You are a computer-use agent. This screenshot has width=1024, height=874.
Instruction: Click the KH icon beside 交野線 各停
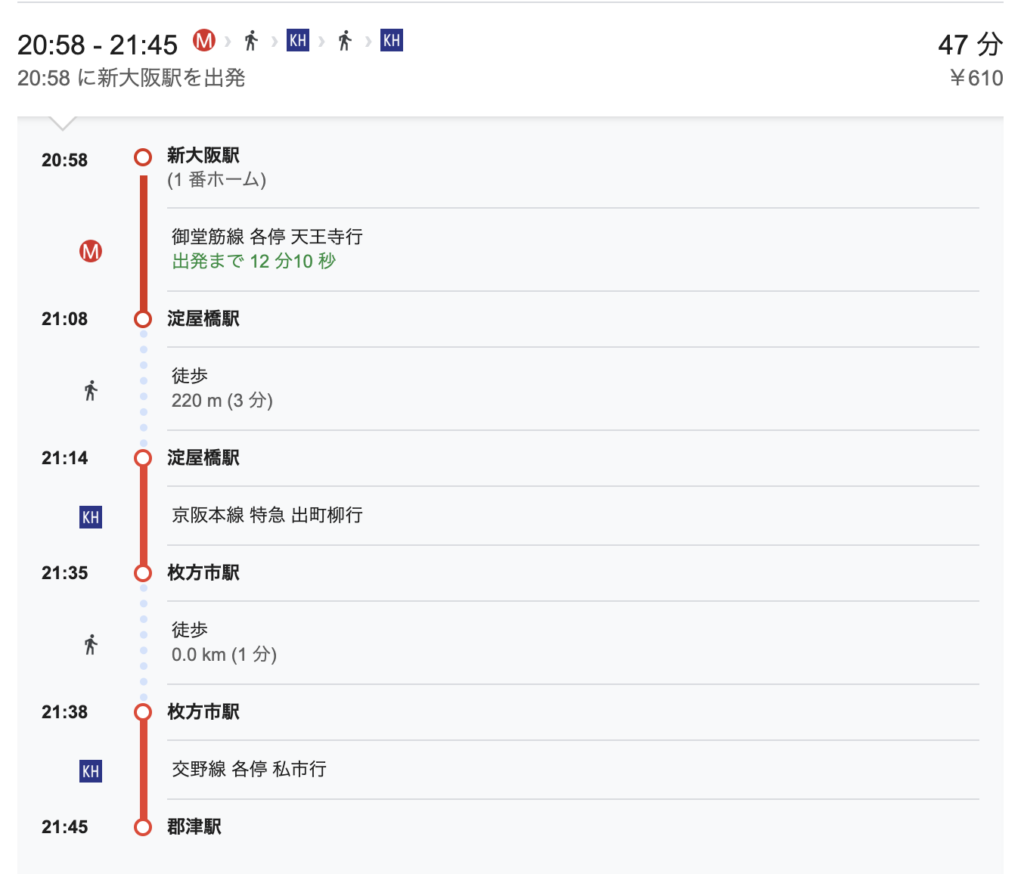(x=91, y=771)
